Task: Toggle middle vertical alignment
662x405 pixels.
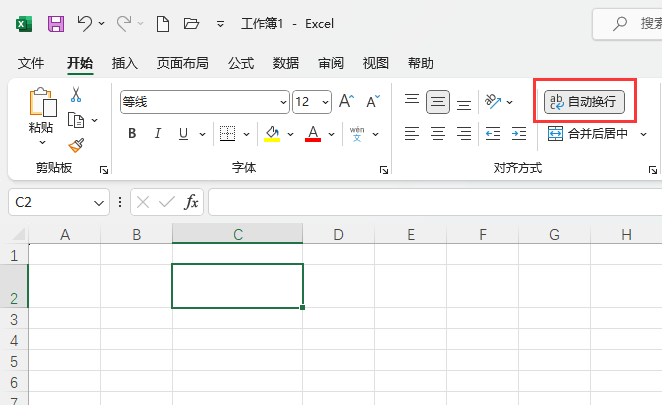Action: click(x=438, y=102)
